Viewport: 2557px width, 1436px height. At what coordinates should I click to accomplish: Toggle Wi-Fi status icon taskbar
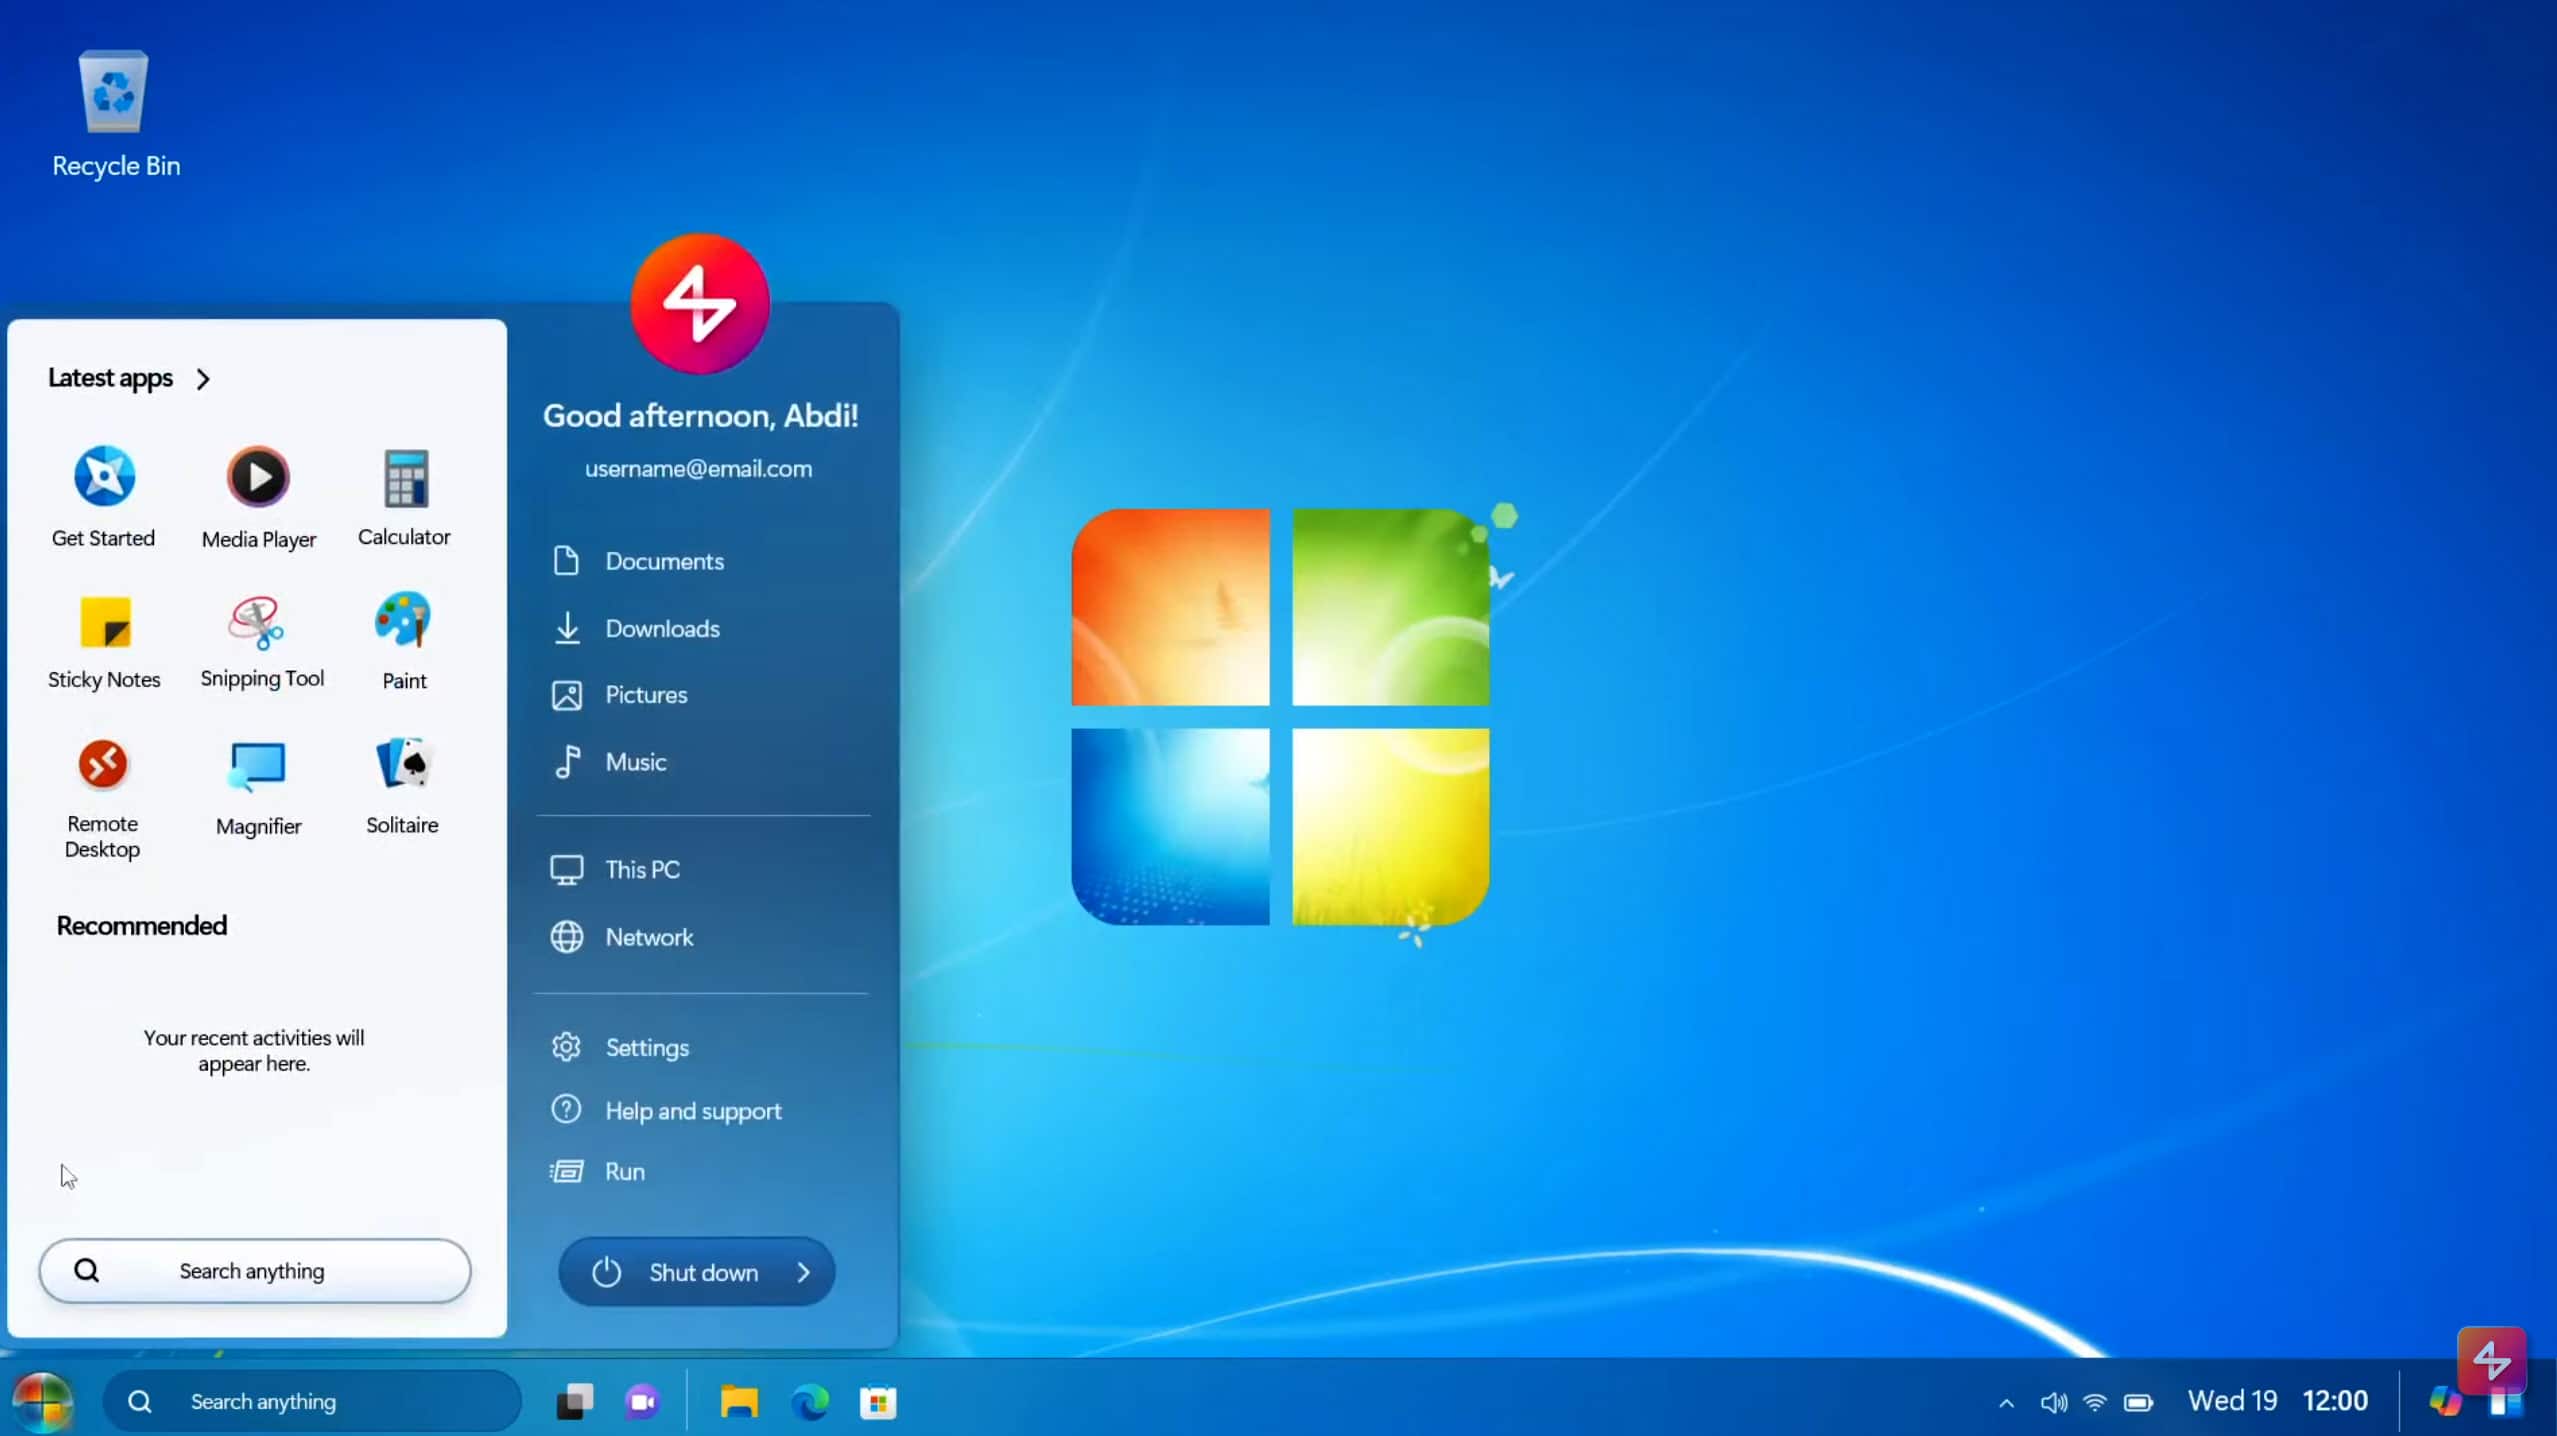click(x=2093, y=1401)
